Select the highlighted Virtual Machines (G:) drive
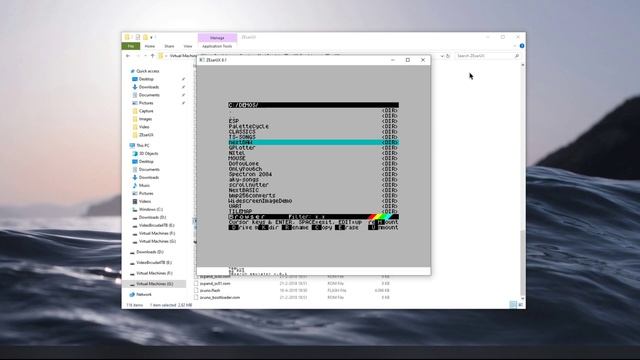This screenshot has height=360, width=640. point(154,284)
